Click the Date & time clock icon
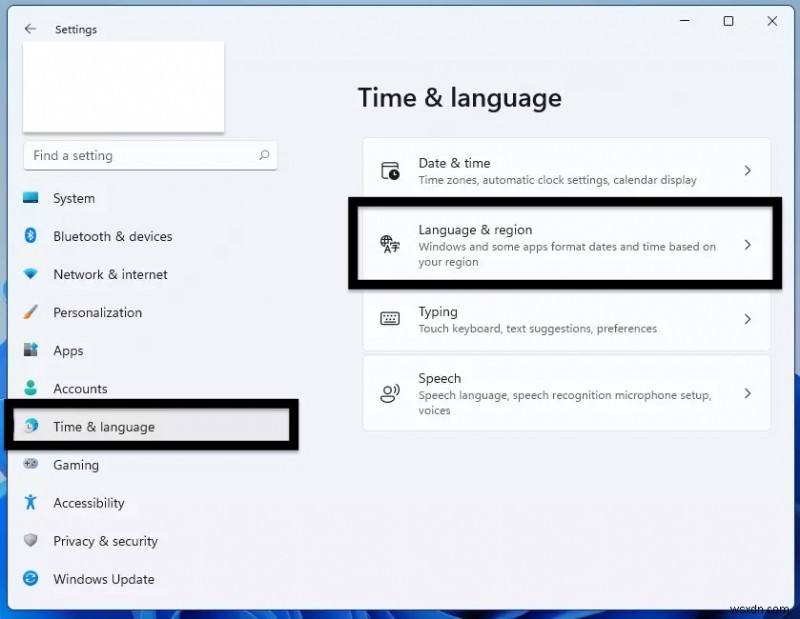800x619 pixels. tap(391, 172)
